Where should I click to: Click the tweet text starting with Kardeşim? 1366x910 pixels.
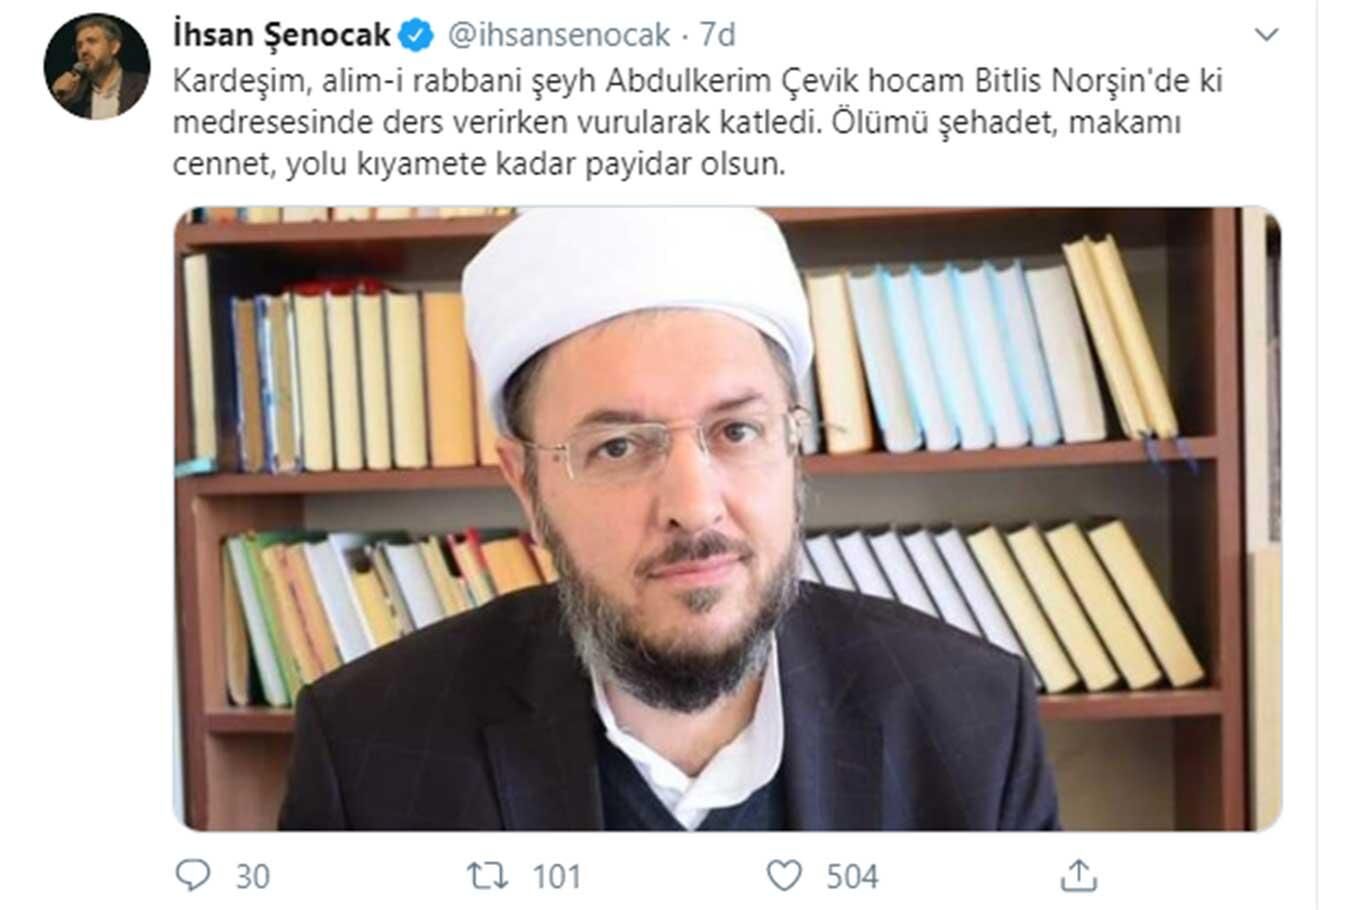point(698,122)
